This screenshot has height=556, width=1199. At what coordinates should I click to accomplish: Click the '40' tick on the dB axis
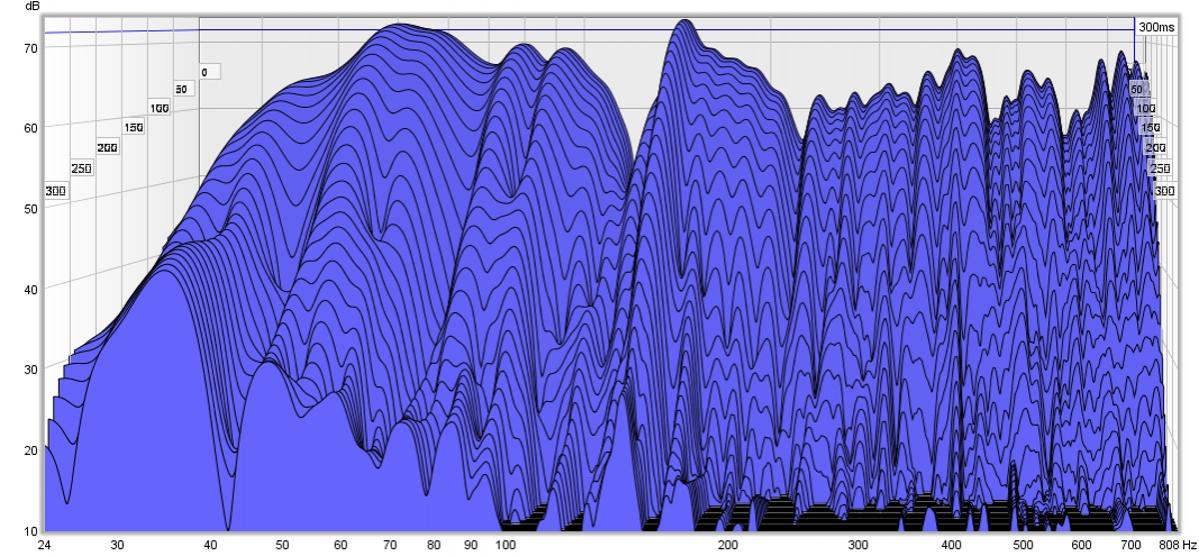pos(31,289)
